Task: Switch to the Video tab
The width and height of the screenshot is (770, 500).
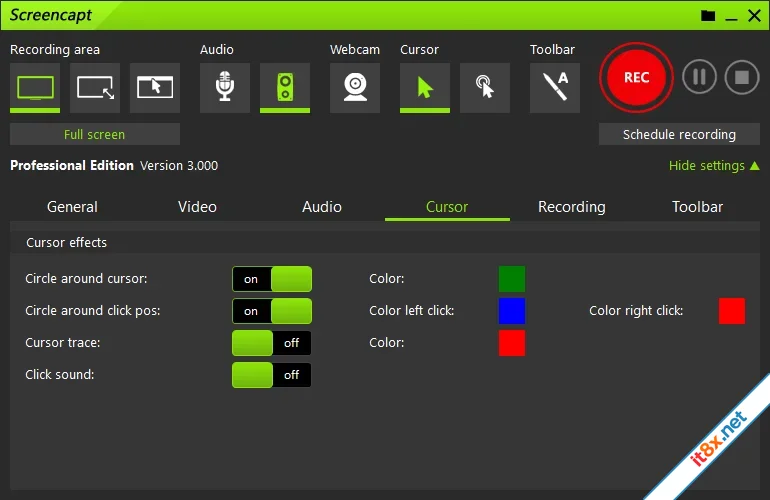Action: click(197, 207)
